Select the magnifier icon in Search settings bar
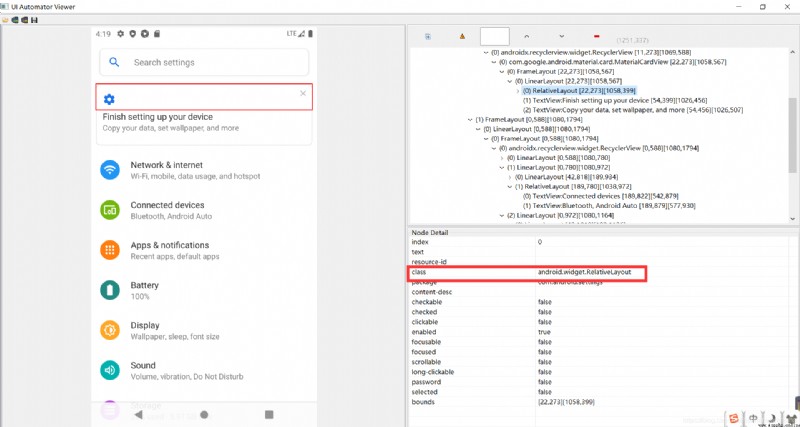 (x=114, y=62)
